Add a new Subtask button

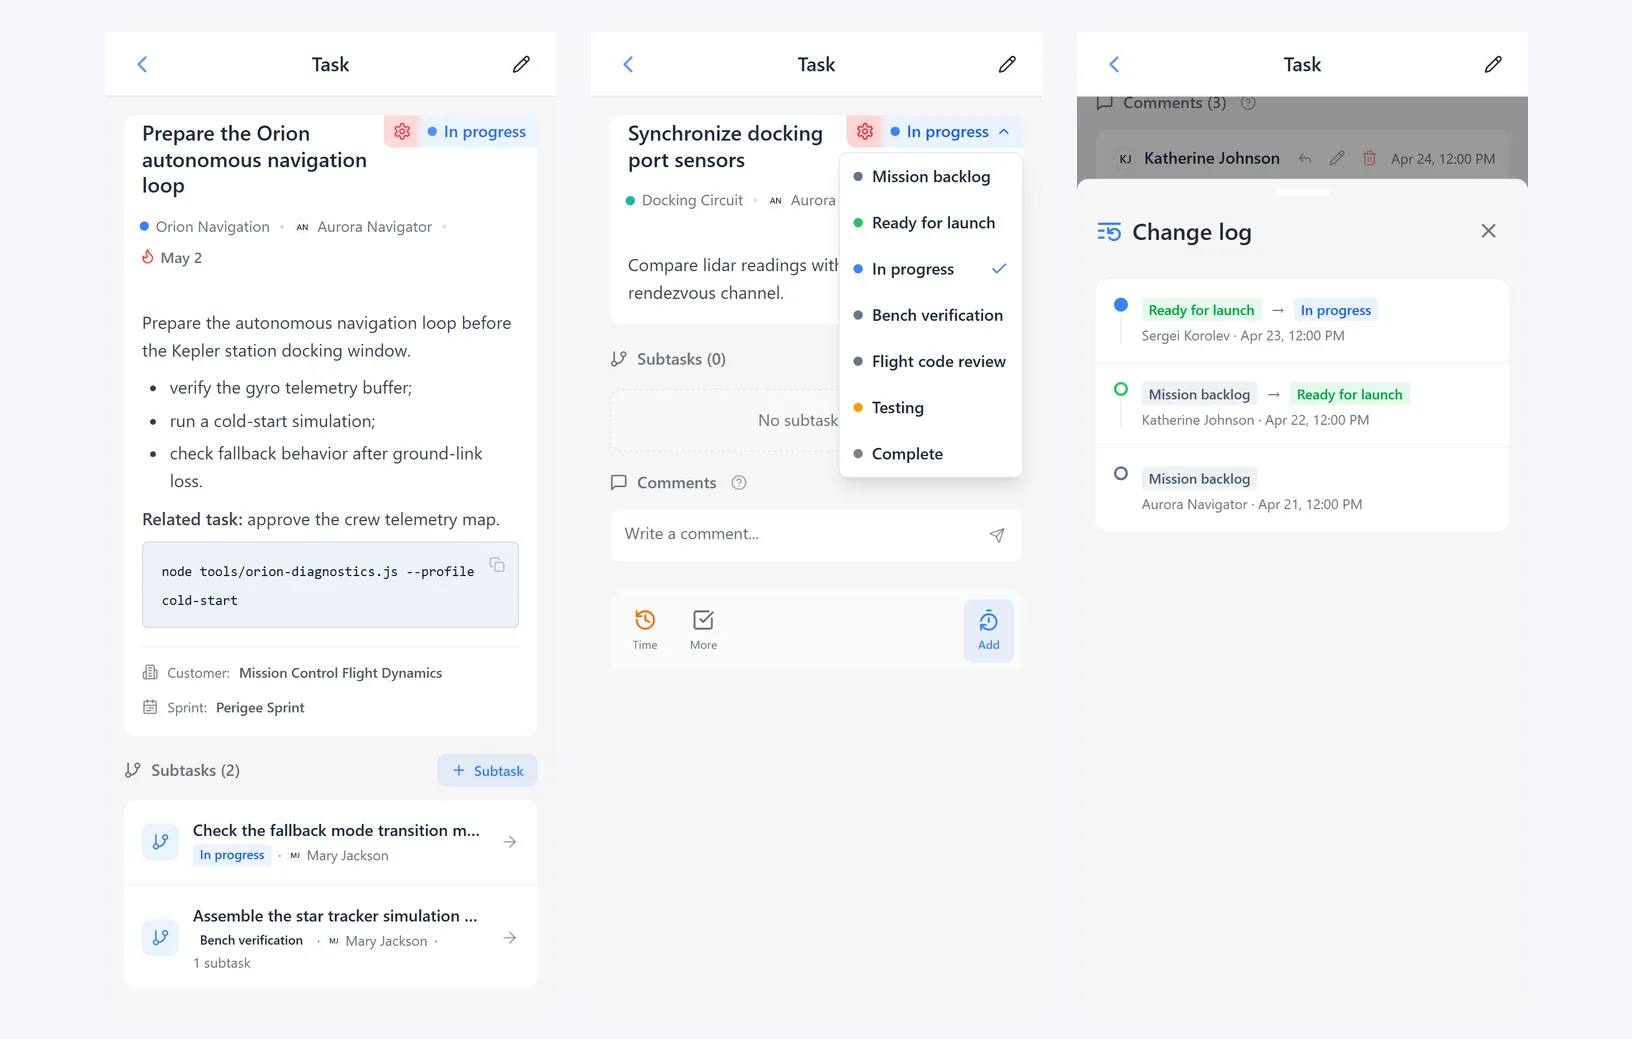[487, 770]
